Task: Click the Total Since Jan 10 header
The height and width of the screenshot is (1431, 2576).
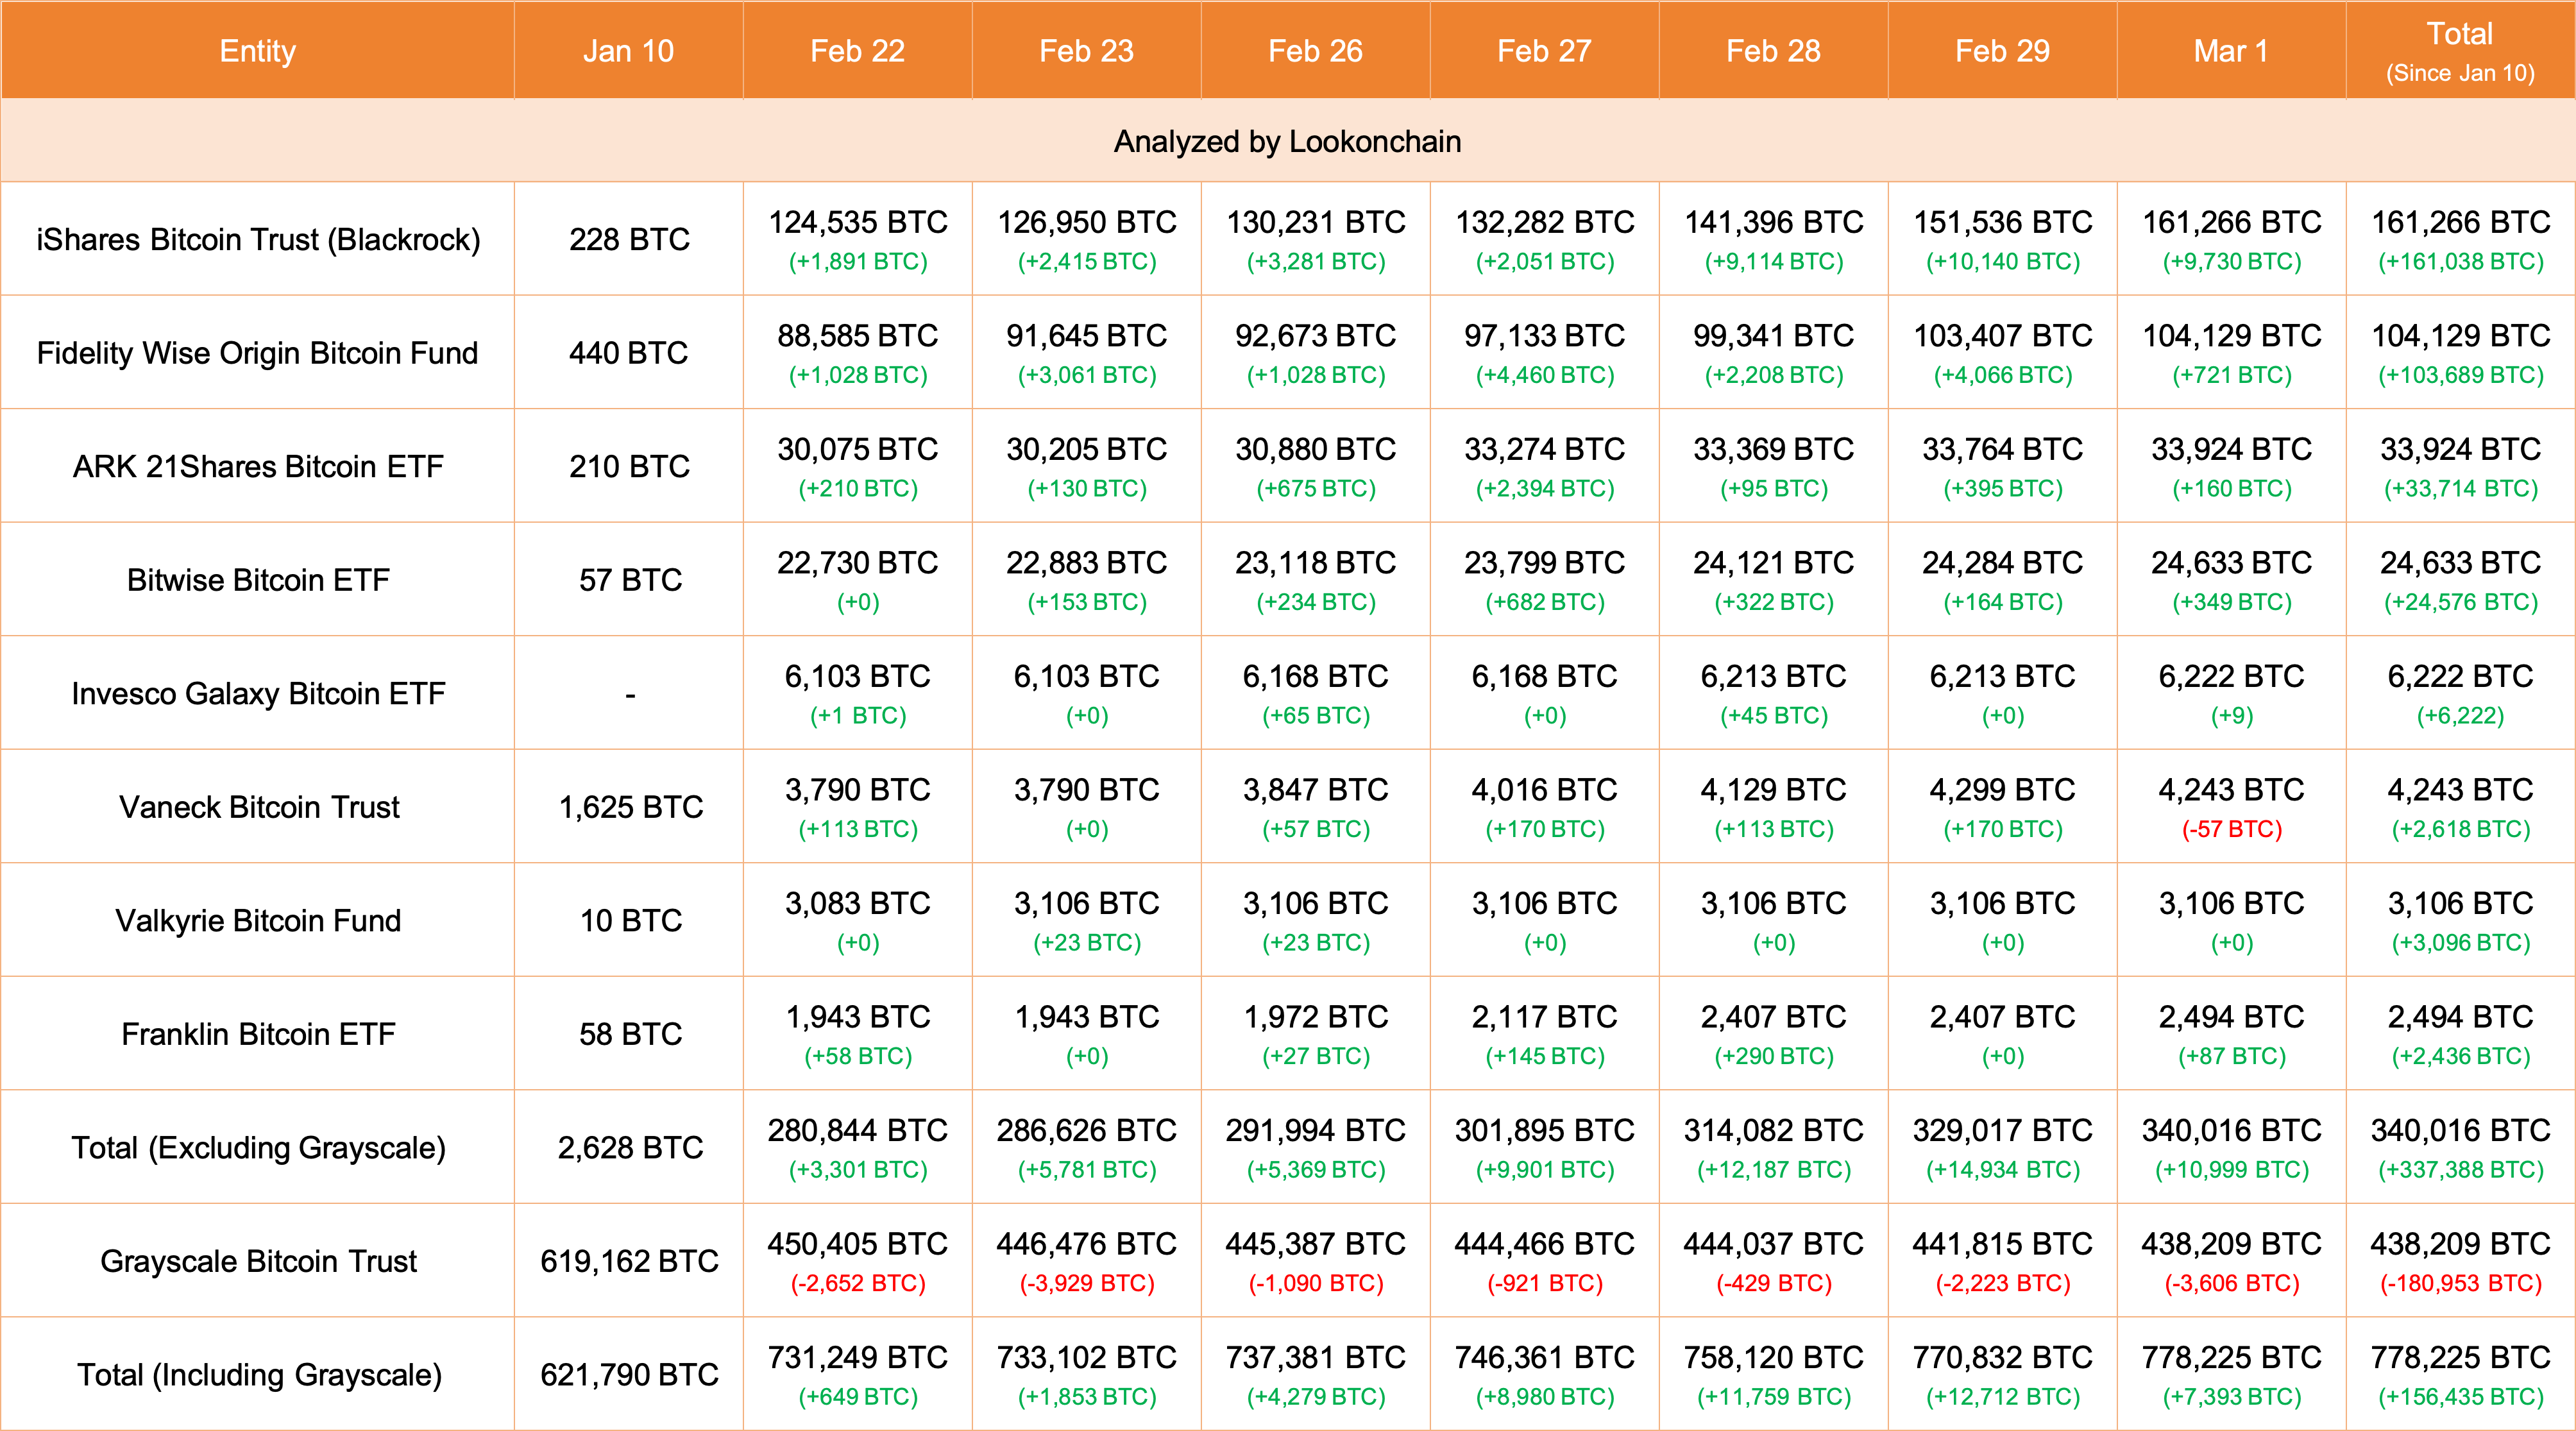Action: (2460, 51)
